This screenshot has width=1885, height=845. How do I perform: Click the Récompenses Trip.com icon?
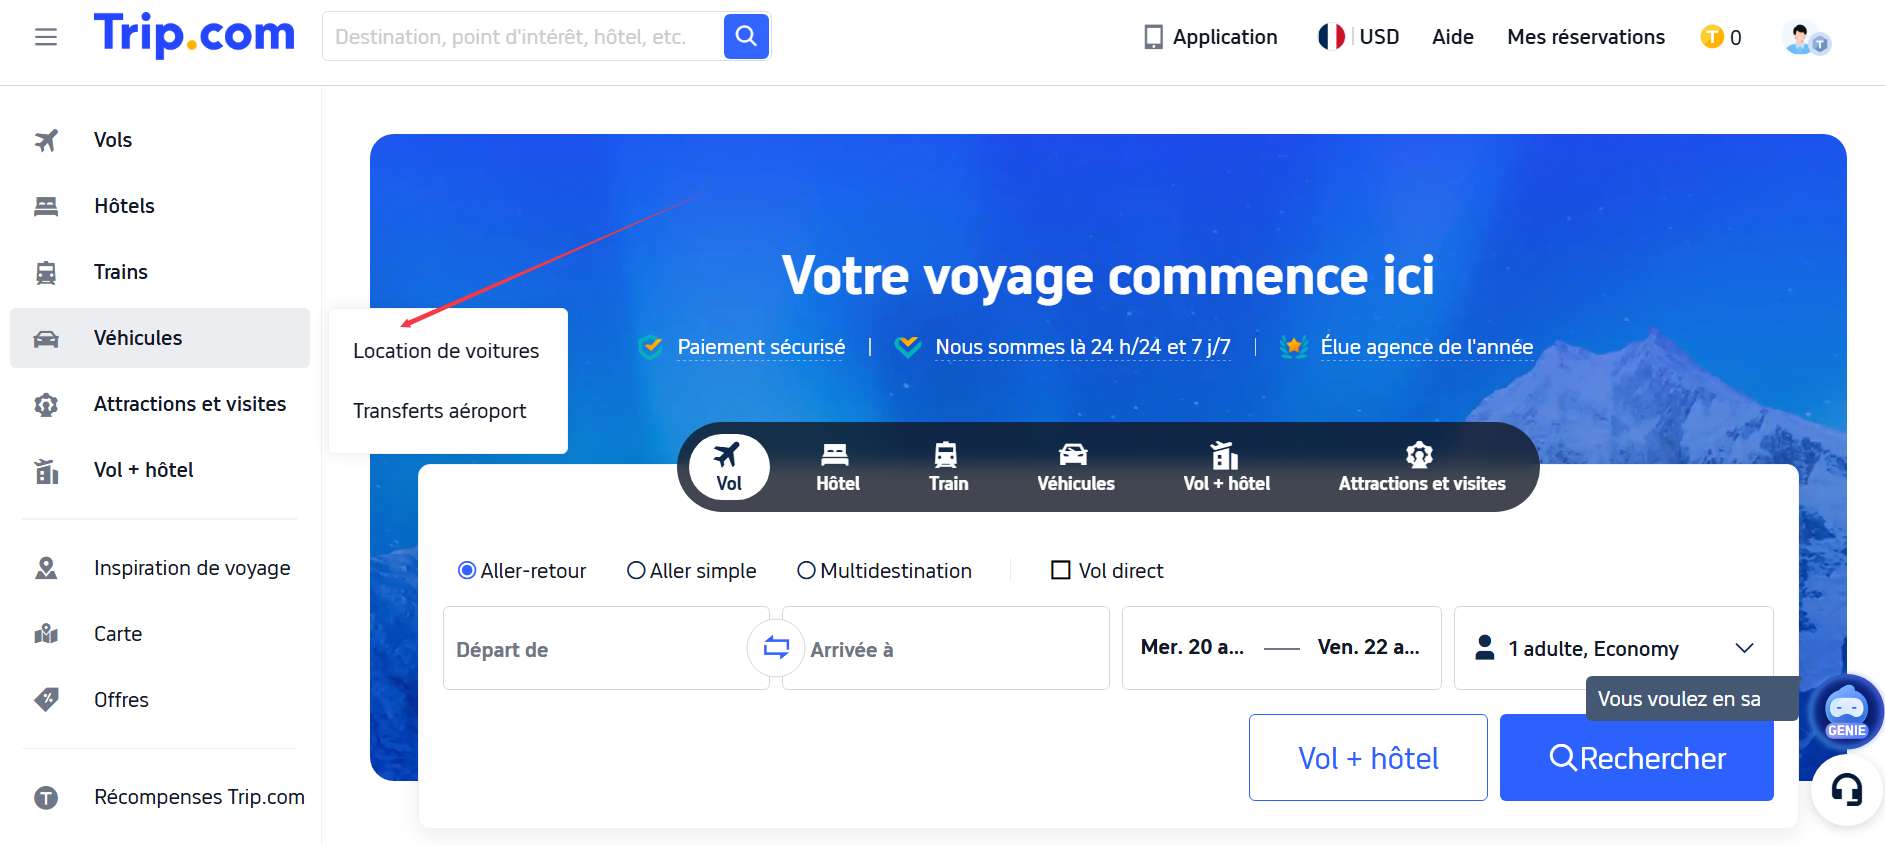[x=46, y=797]
